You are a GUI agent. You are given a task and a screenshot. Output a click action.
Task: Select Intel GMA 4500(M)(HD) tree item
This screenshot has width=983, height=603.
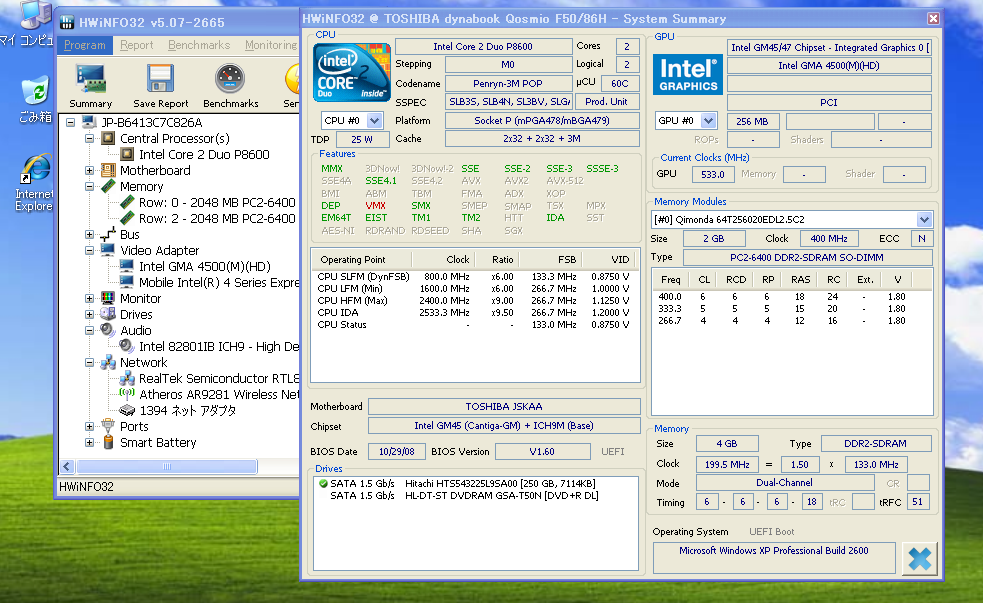204,266
